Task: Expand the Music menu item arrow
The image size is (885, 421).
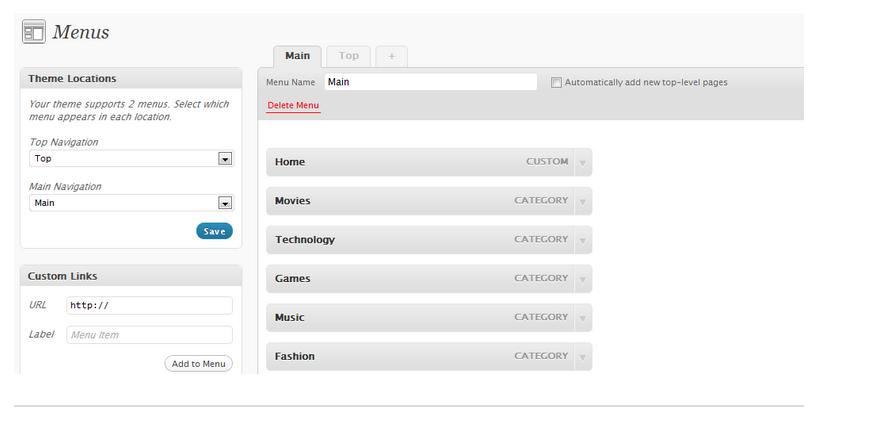Action: pyautogui.click(x=583, y=318)
